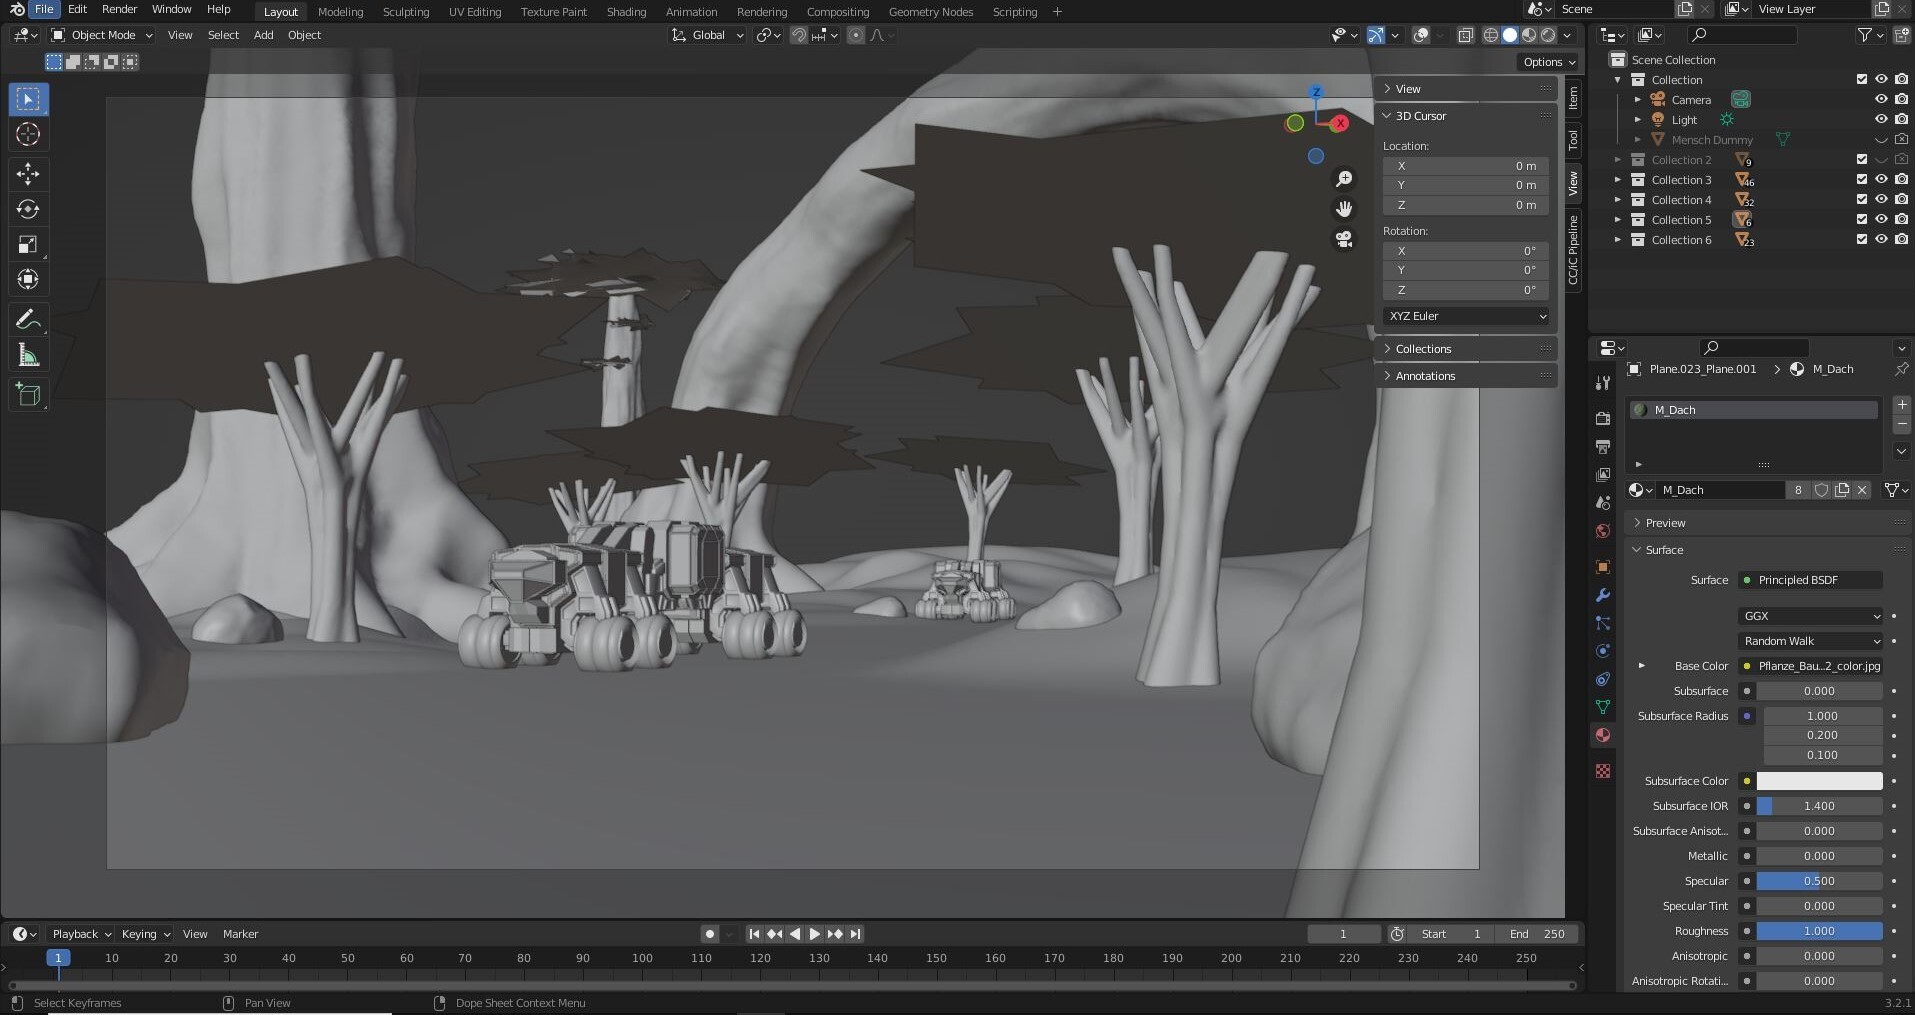Jump to the end of the timeline
Viewport: 1915px width, 1015px height.
coord(854,933)
